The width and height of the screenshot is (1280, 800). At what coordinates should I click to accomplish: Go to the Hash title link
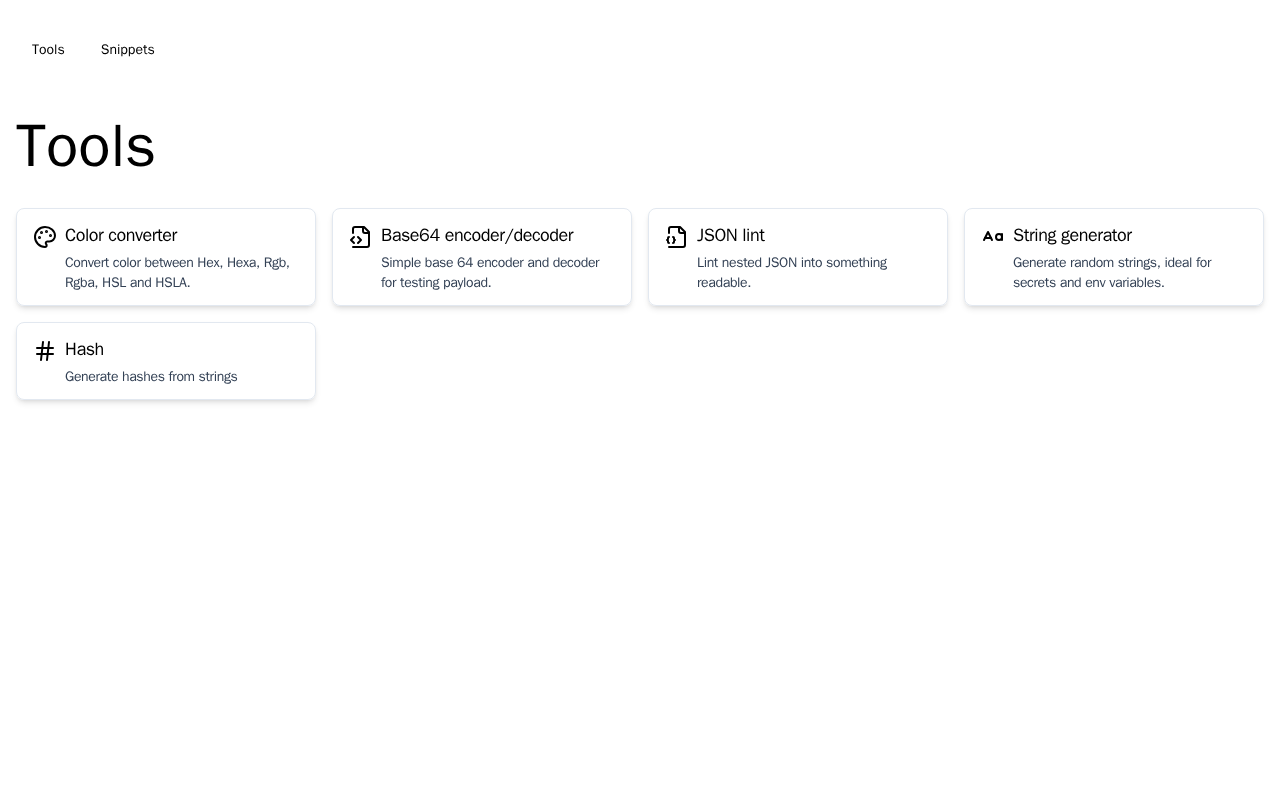click(x=84, y=350)
